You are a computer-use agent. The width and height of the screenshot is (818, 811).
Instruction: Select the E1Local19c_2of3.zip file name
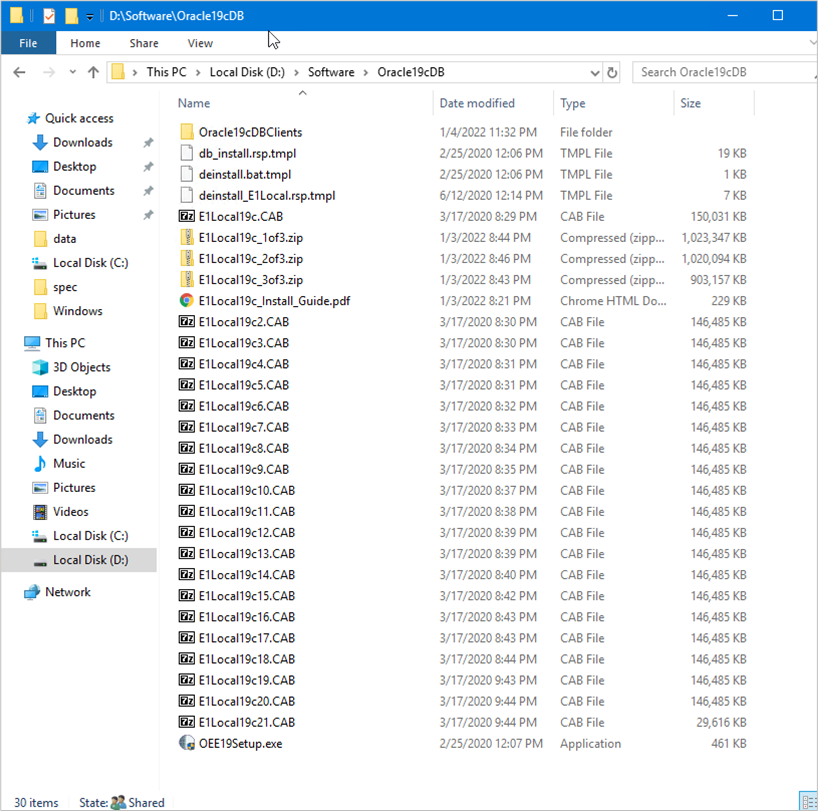click(x=250, y=259)
